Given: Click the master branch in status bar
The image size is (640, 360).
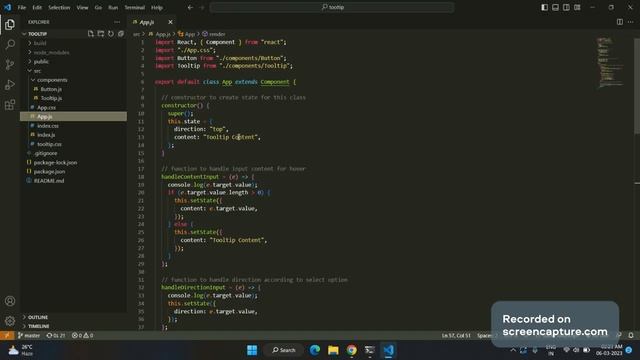Looking at the screenshot, I should pos(29,336).
